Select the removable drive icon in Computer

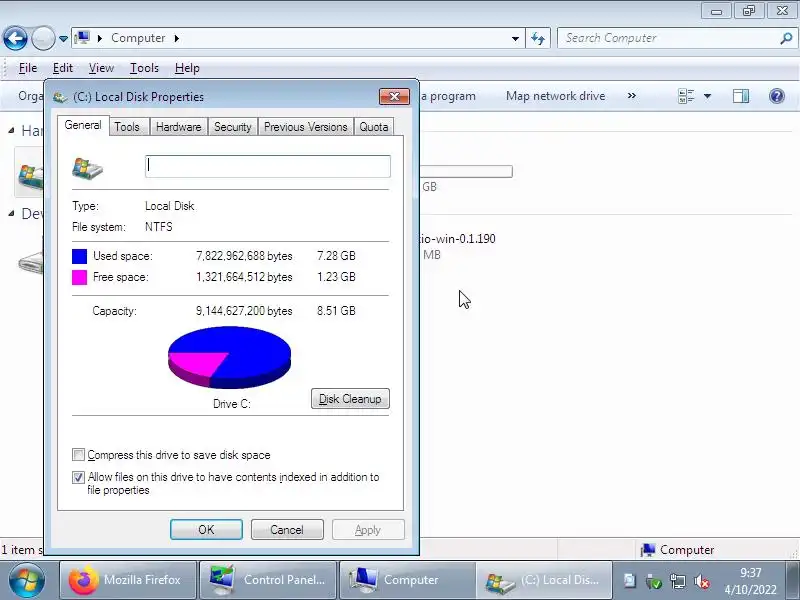[31, 262]
